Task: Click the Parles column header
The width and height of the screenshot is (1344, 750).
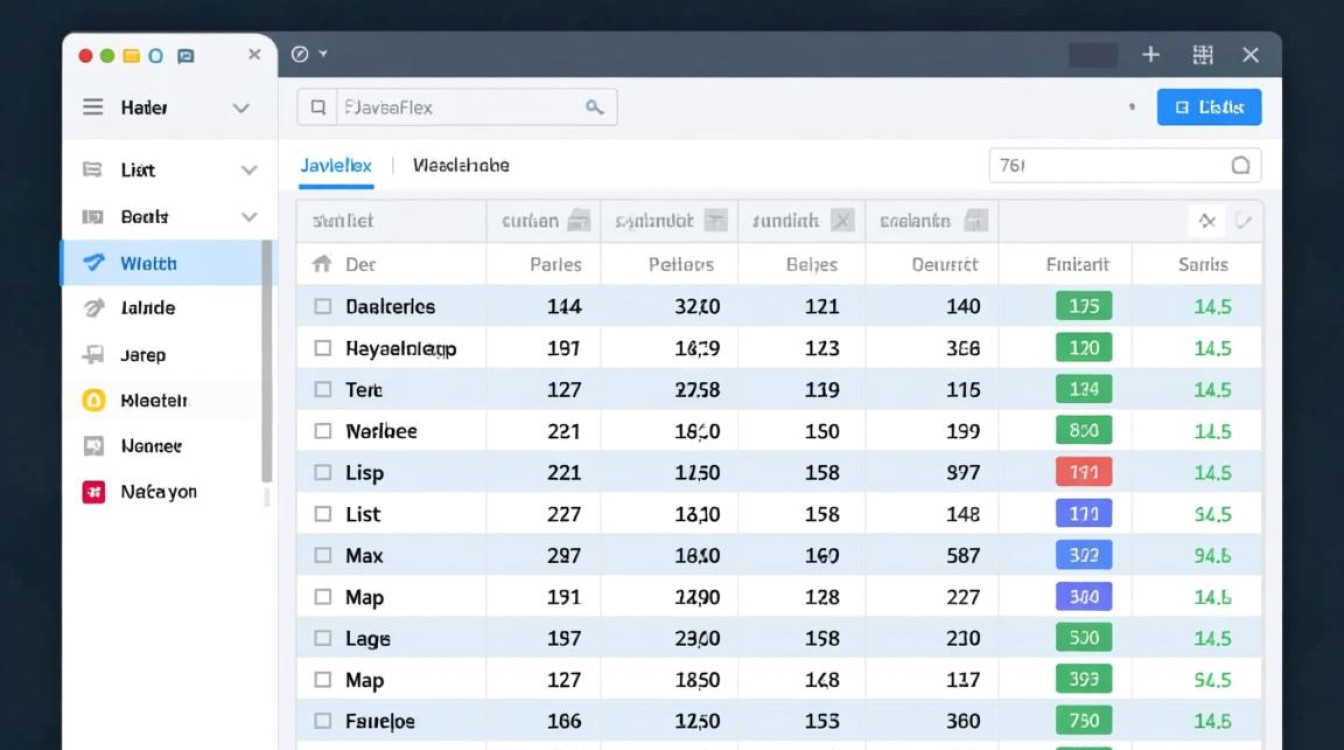Action: pyautogui.click(x=555, y=265)
